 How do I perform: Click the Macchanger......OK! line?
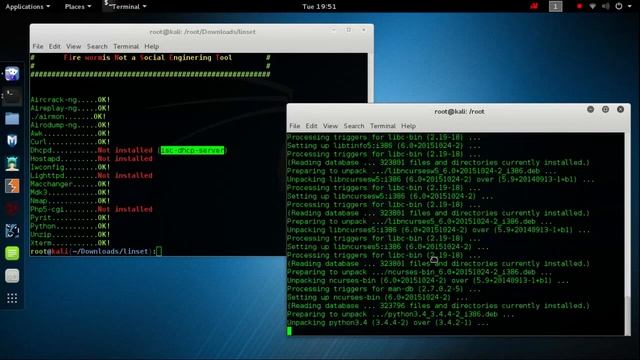point(70,184)
